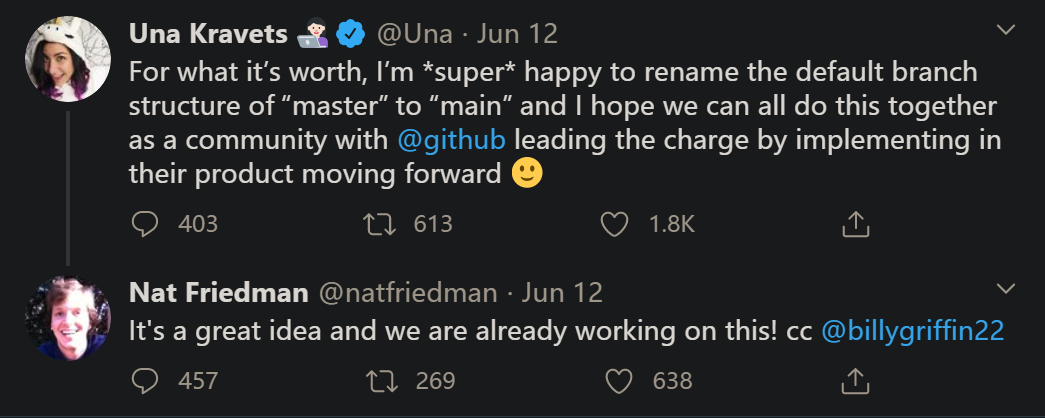Click Nat Friedman's avatar photo
Screen dimensions: 1045x418
pyautogui.click(x=67, y=316)
